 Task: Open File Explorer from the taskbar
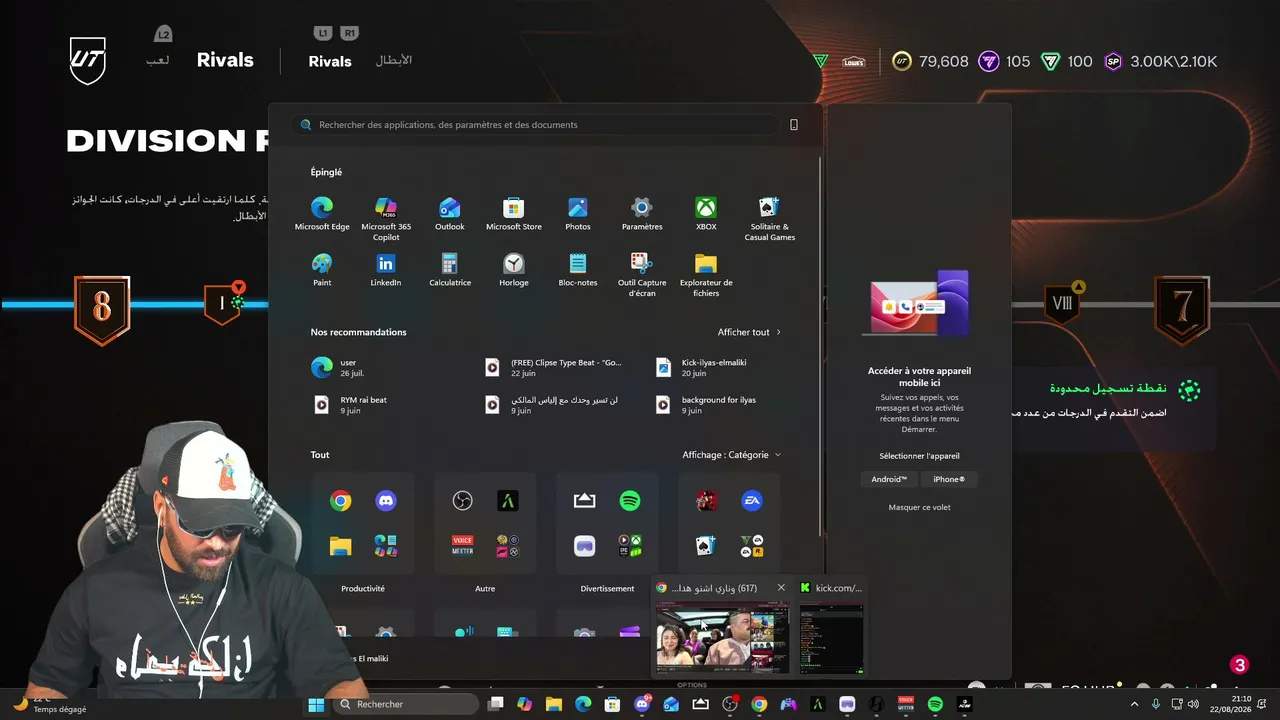point(554,705)
